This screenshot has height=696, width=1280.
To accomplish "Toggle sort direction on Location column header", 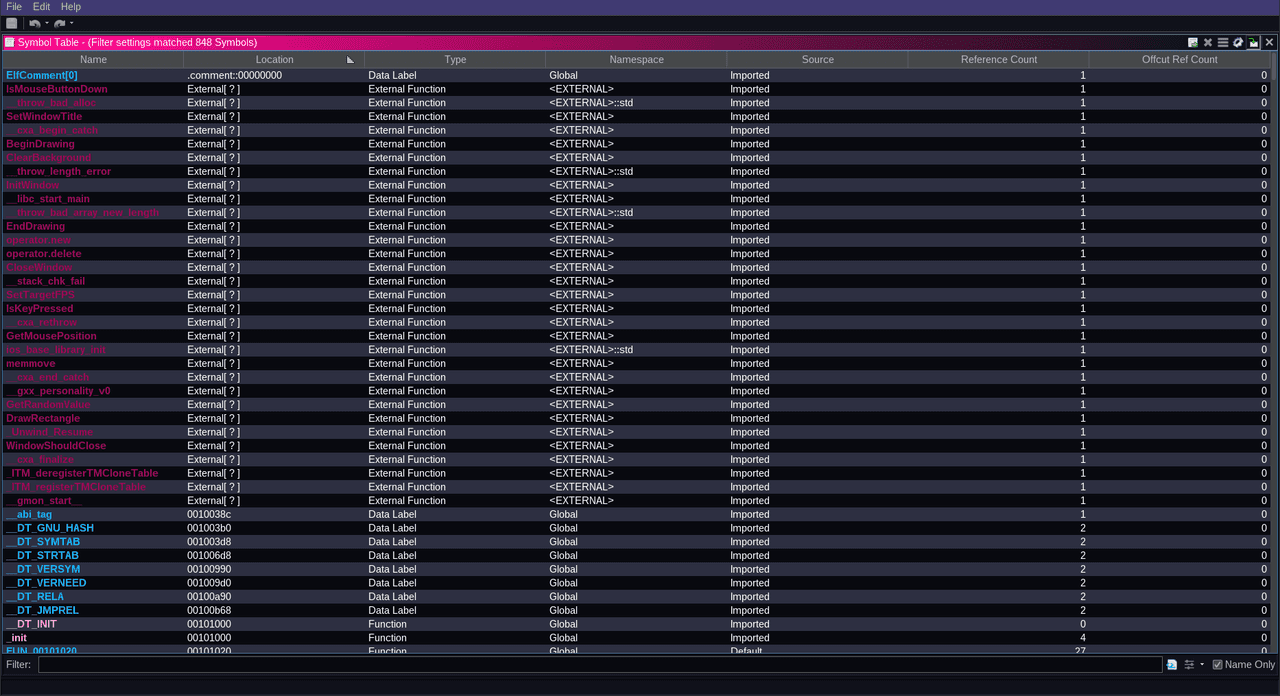I will (x=274, y=60).
